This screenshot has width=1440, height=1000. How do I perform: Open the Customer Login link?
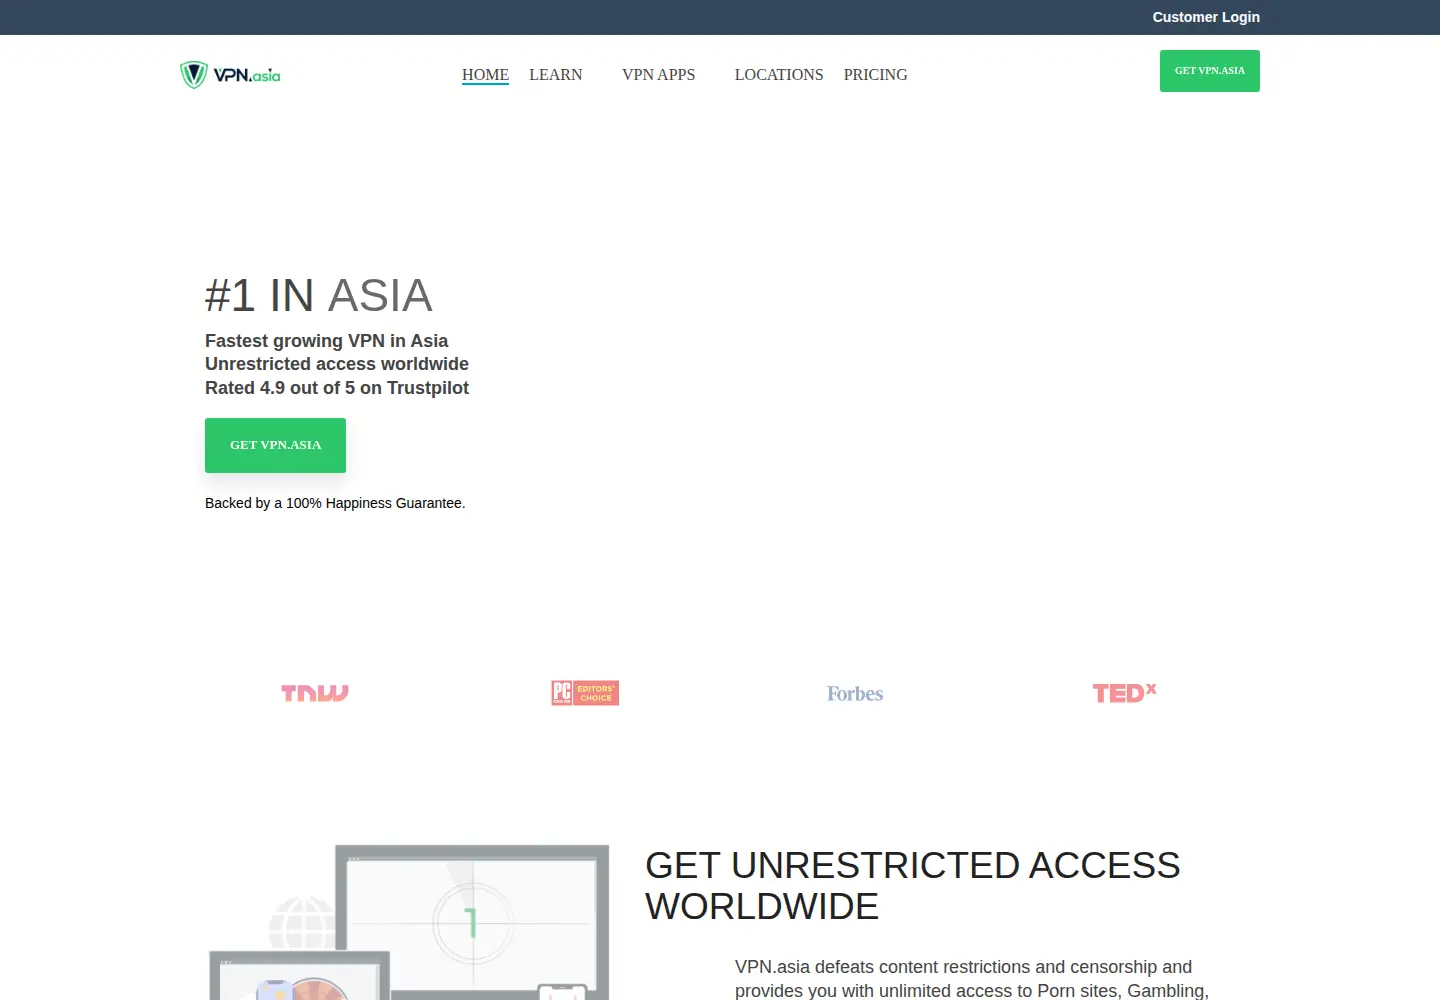pos(1206,17)
